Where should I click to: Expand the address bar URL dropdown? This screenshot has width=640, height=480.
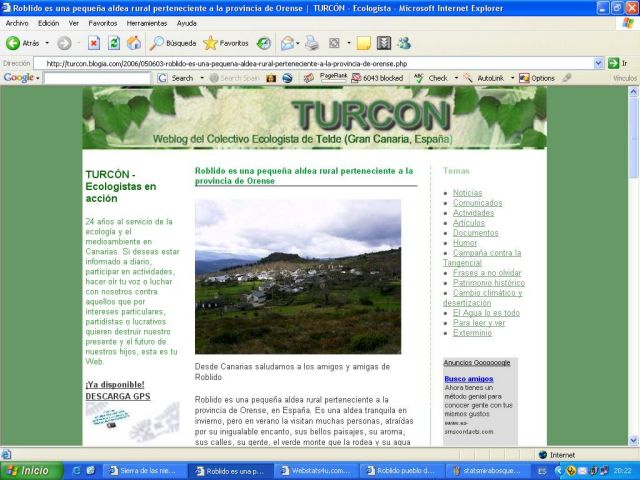click(599, 62)
